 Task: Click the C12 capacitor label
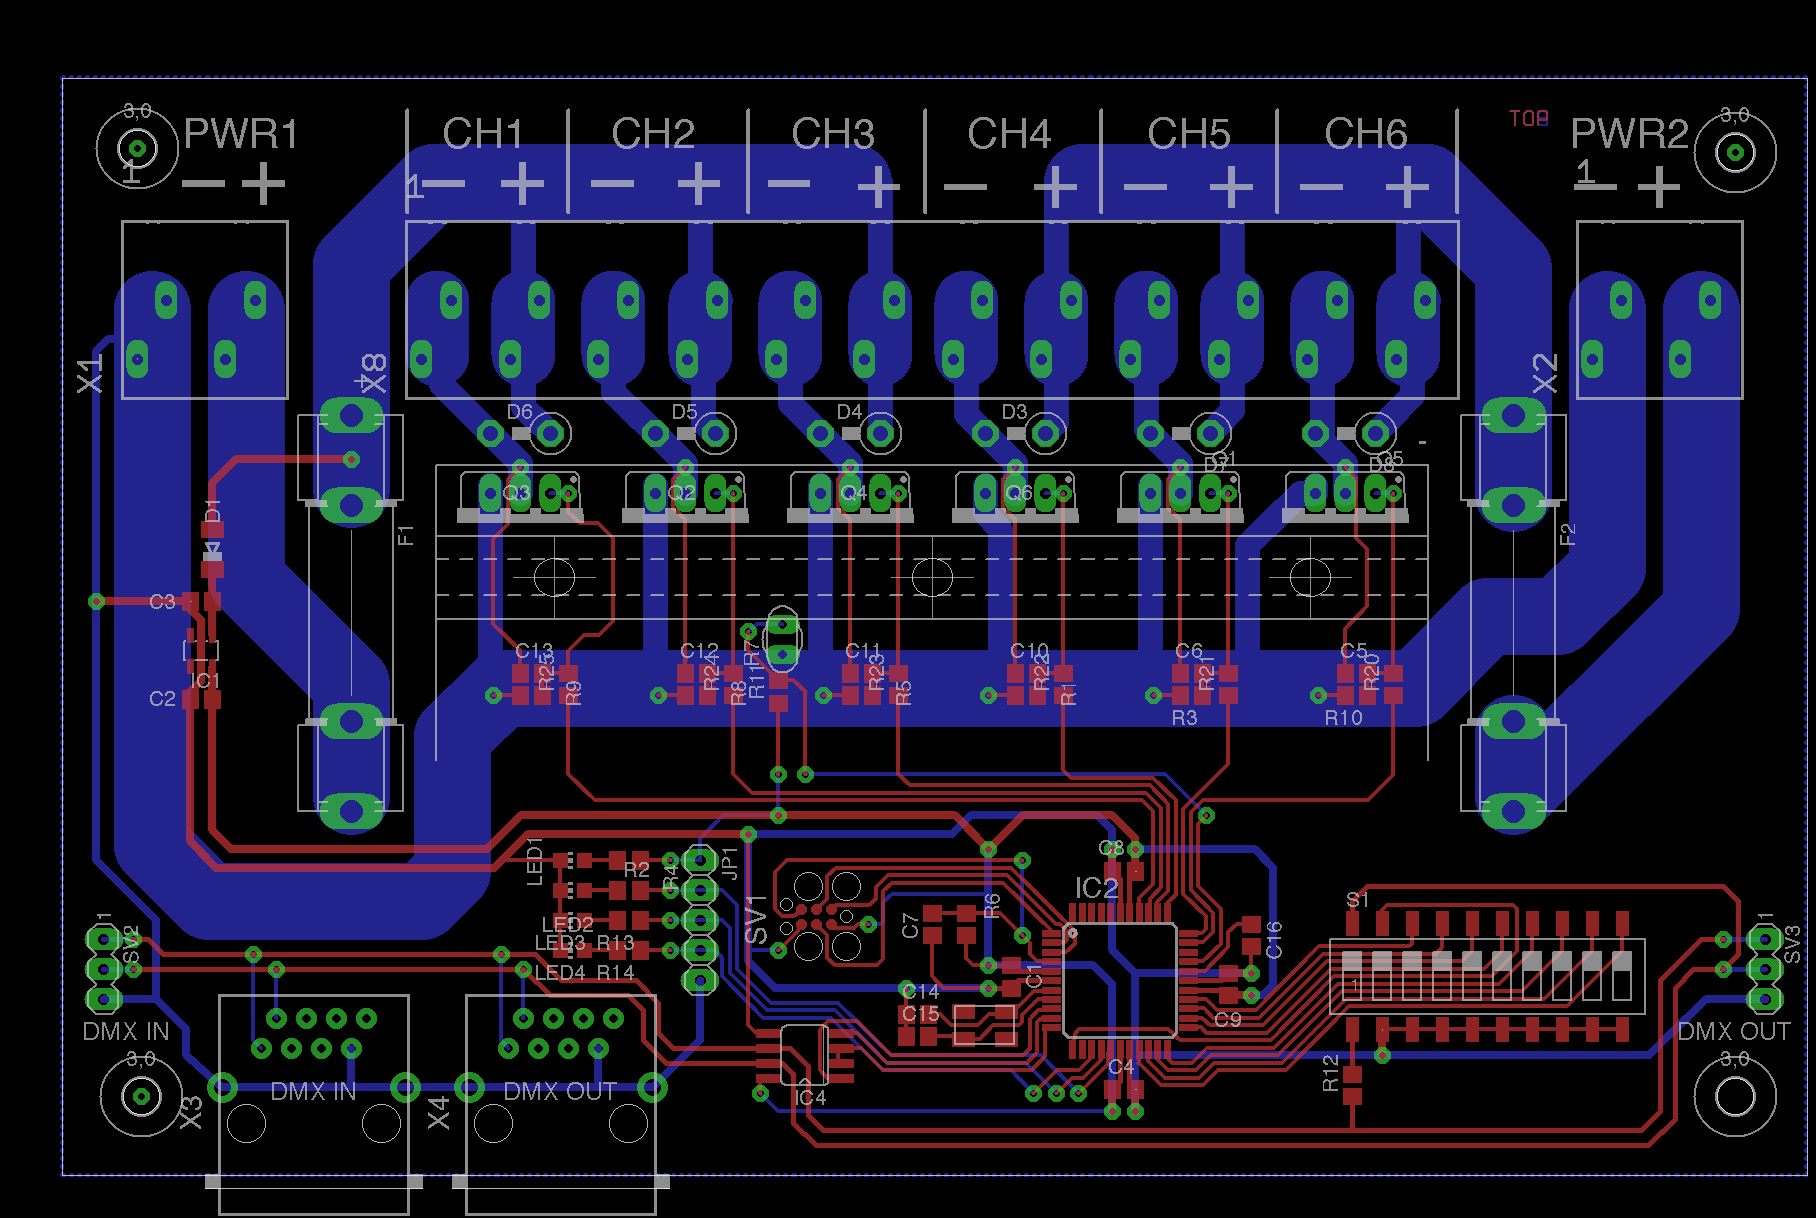click(699, 651)
